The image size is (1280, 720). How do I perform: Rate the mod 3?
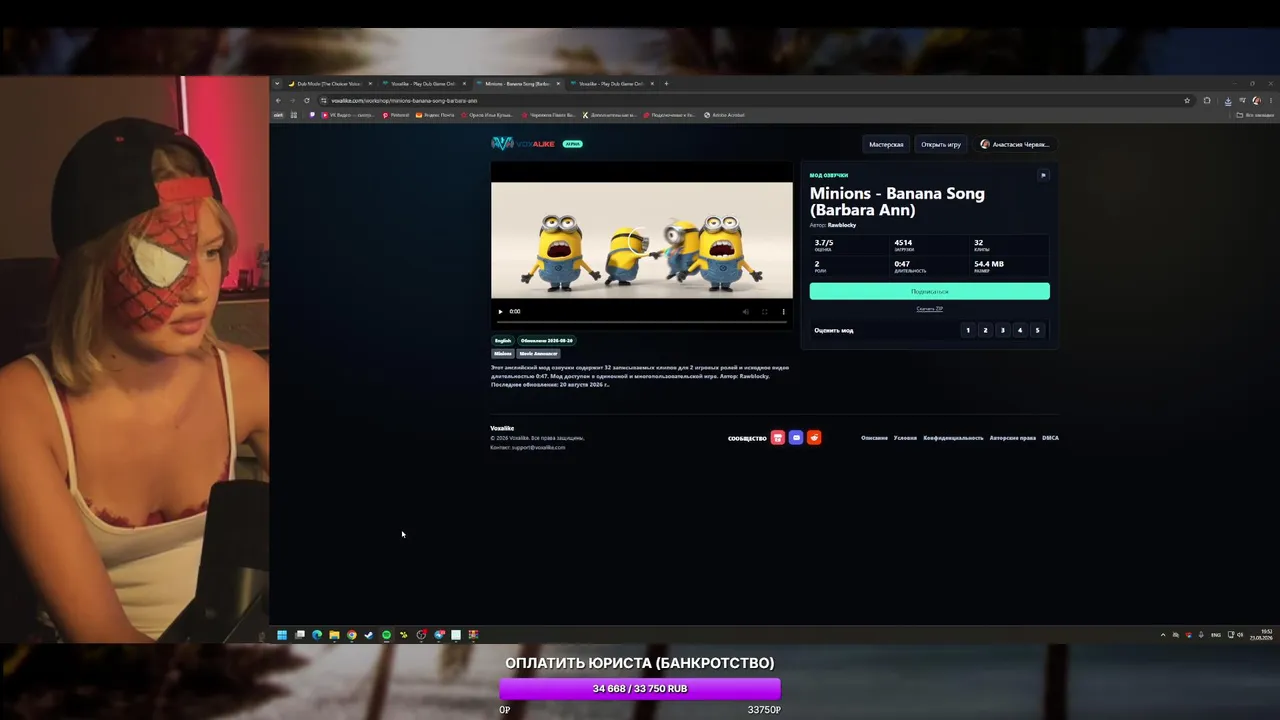1003,330
